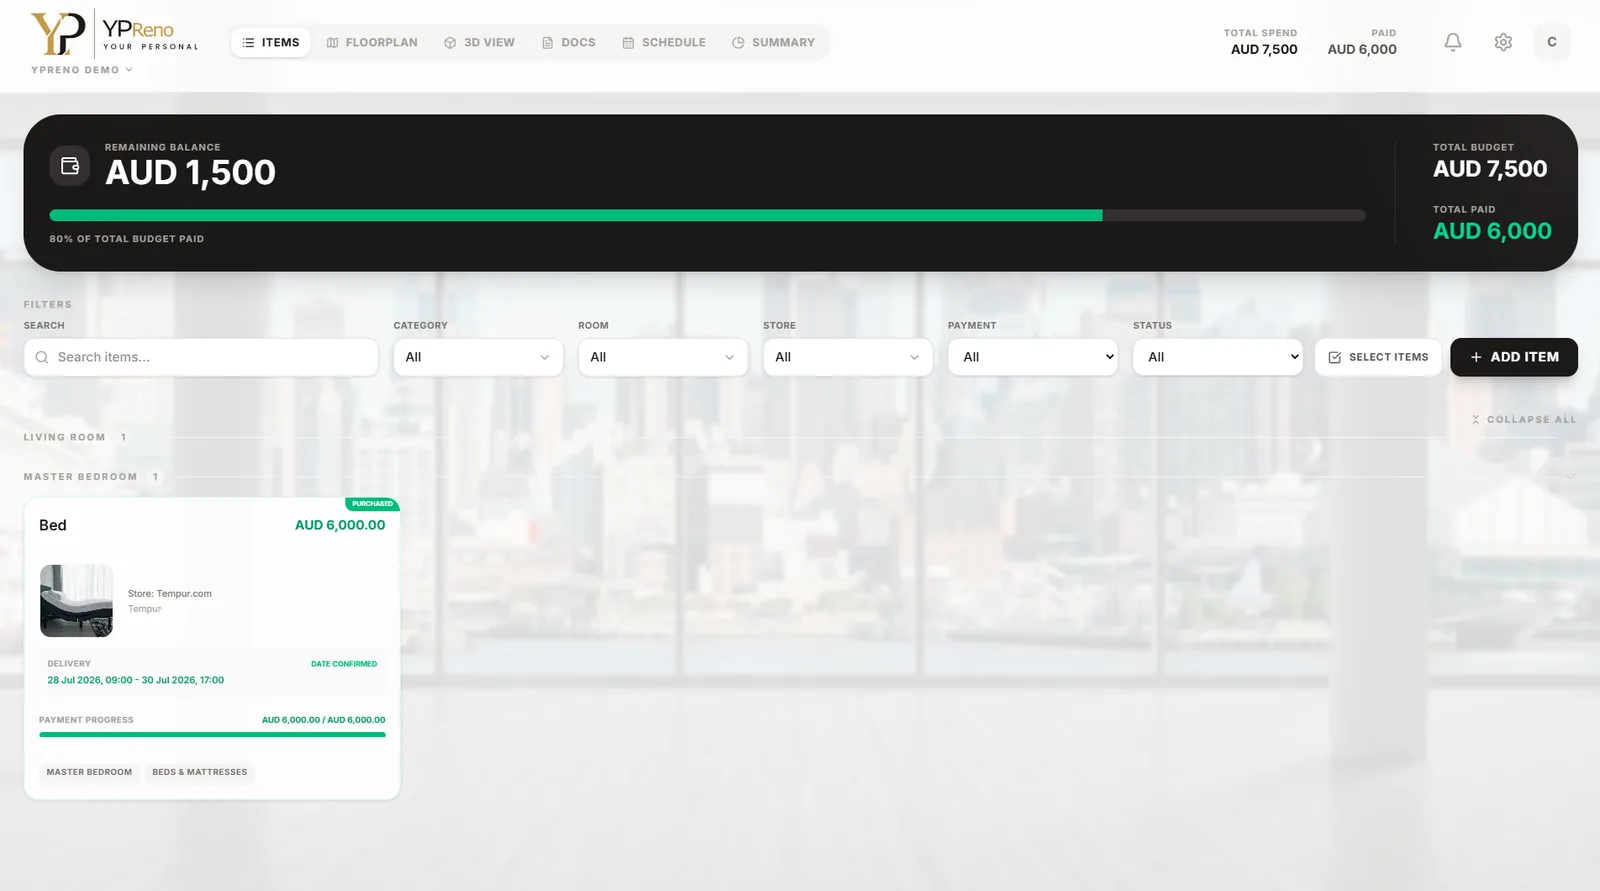1600x891 pixels.
Task: Click the budget paid progress bar
Action: [707, 215]
